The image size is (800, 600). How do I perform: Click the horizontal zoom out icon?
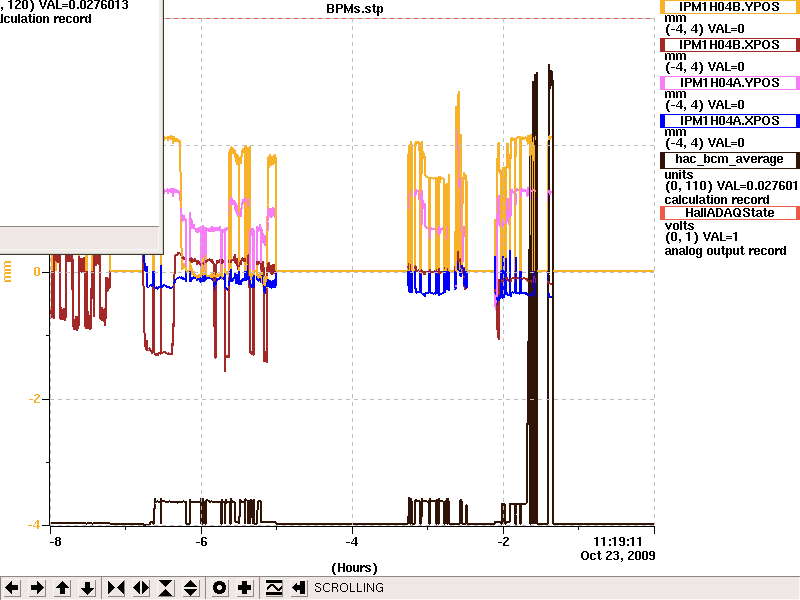[x=141, y=588]
